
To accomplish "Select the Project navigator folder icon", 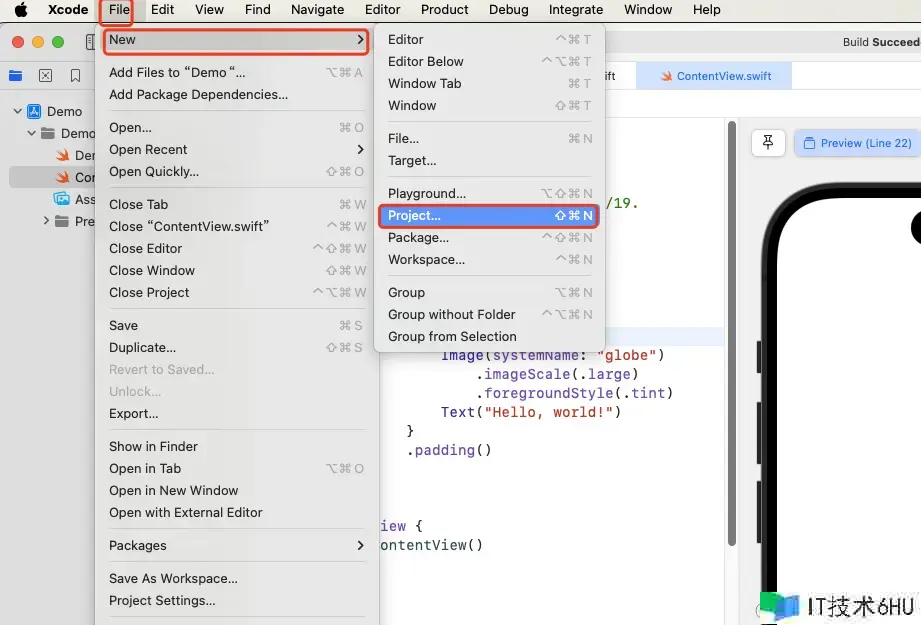I will click(x=15, y=75).
